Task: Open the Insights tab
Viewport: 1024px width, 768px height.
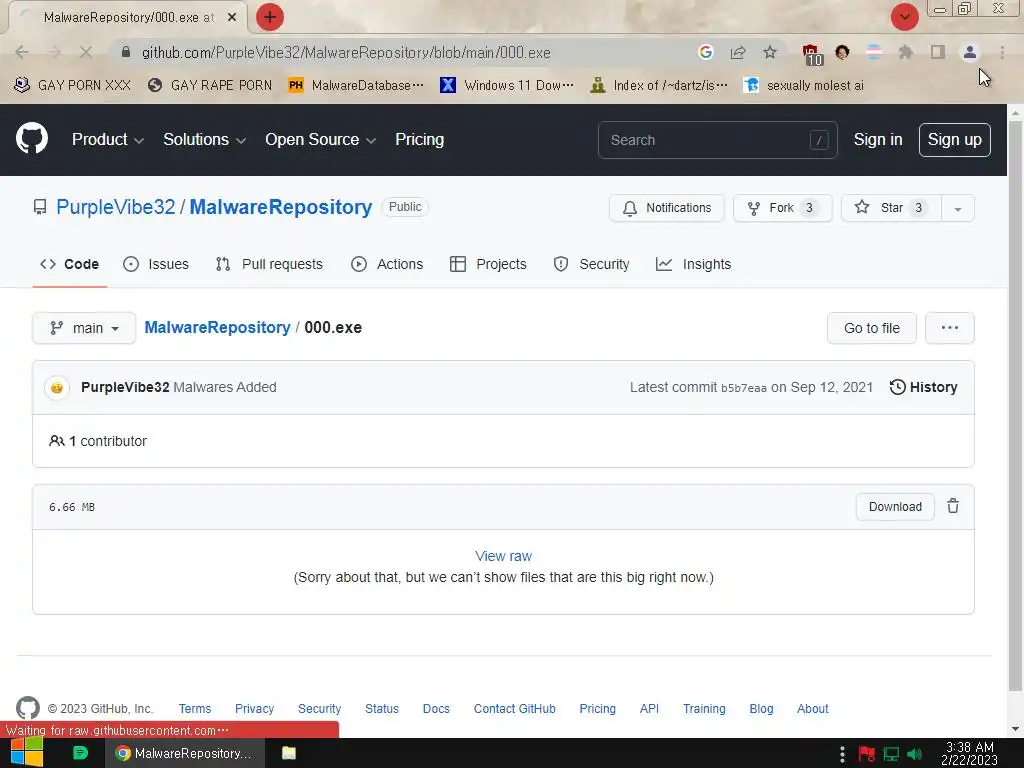Action: [x=694, y=264]
